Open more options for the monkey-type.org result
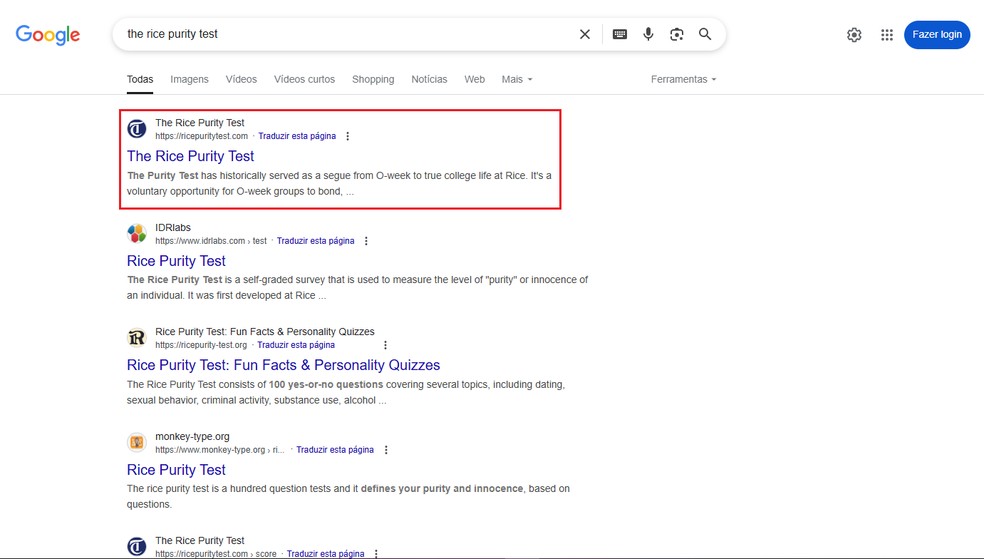This screenshot has width=984, height=559. (386, 450)
